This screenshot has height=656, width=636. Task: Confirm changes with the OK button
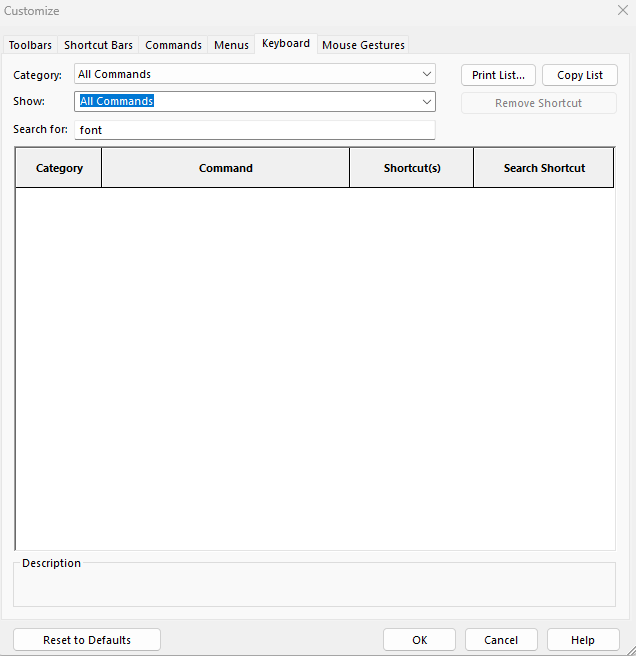pyautogui.click(x=419, y=640)
